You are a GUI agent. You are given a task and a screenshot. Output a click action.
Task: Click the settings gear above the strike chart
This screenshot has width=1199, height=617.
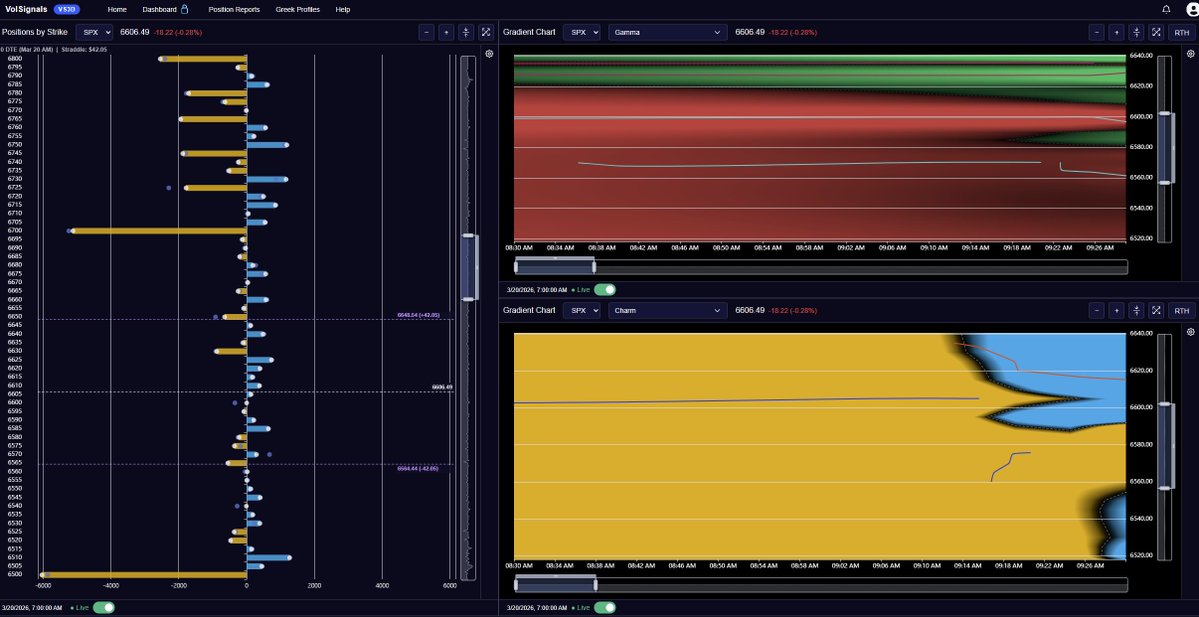[x=488, y=53]
